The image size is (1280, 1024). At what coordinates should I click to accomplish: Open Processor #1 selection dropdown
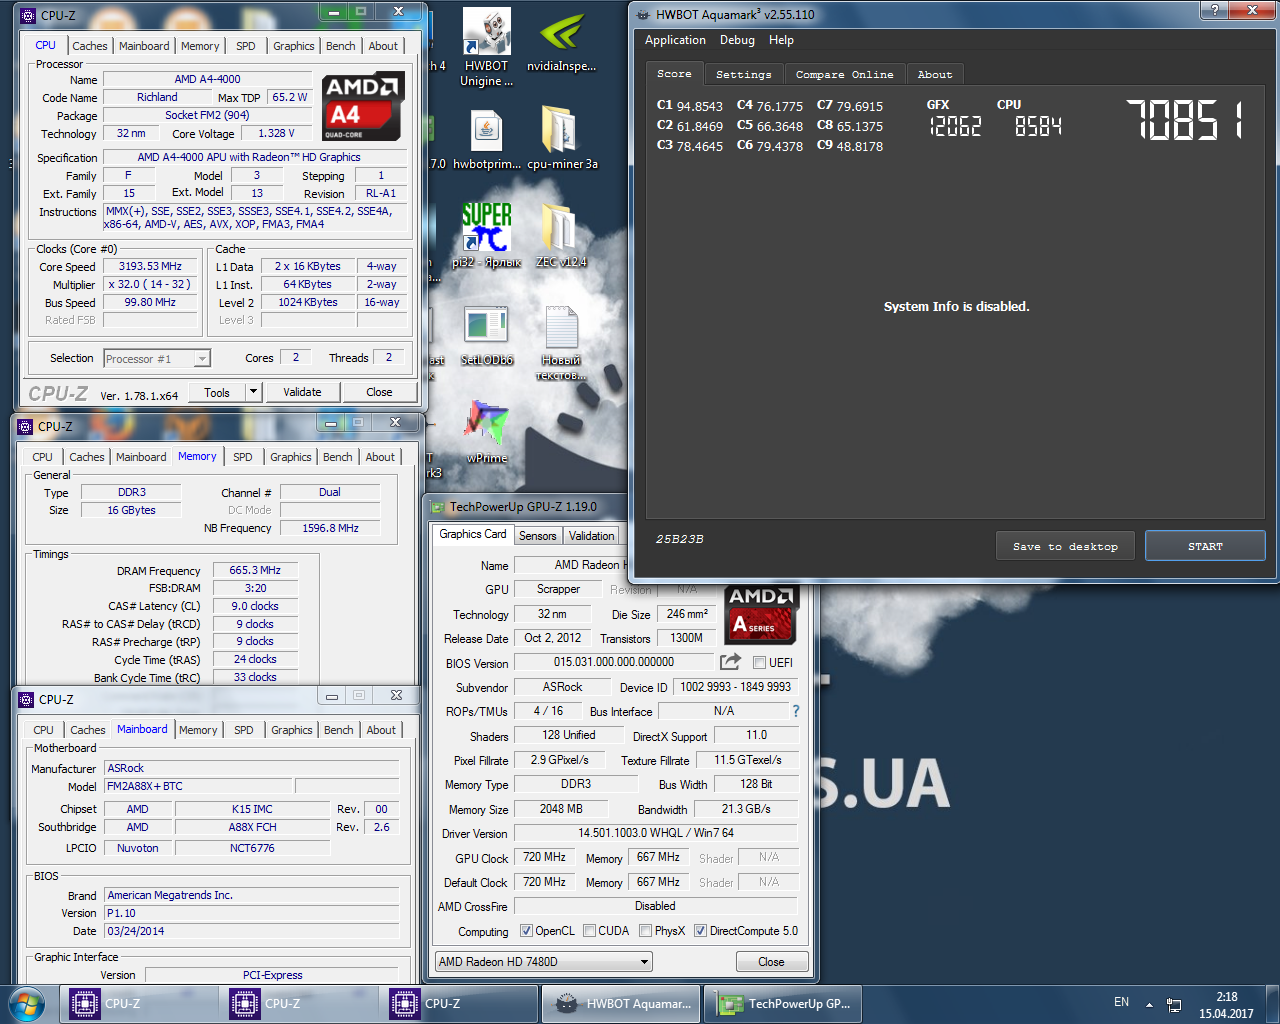[157, 358]
